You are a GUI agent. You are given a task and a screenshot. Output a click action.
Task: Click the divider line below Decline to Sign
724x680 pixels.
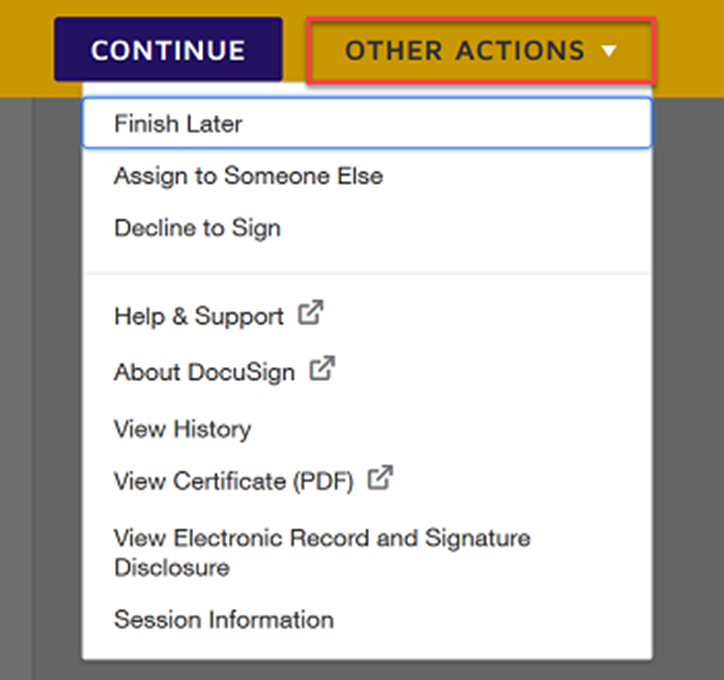click(366, 272)
